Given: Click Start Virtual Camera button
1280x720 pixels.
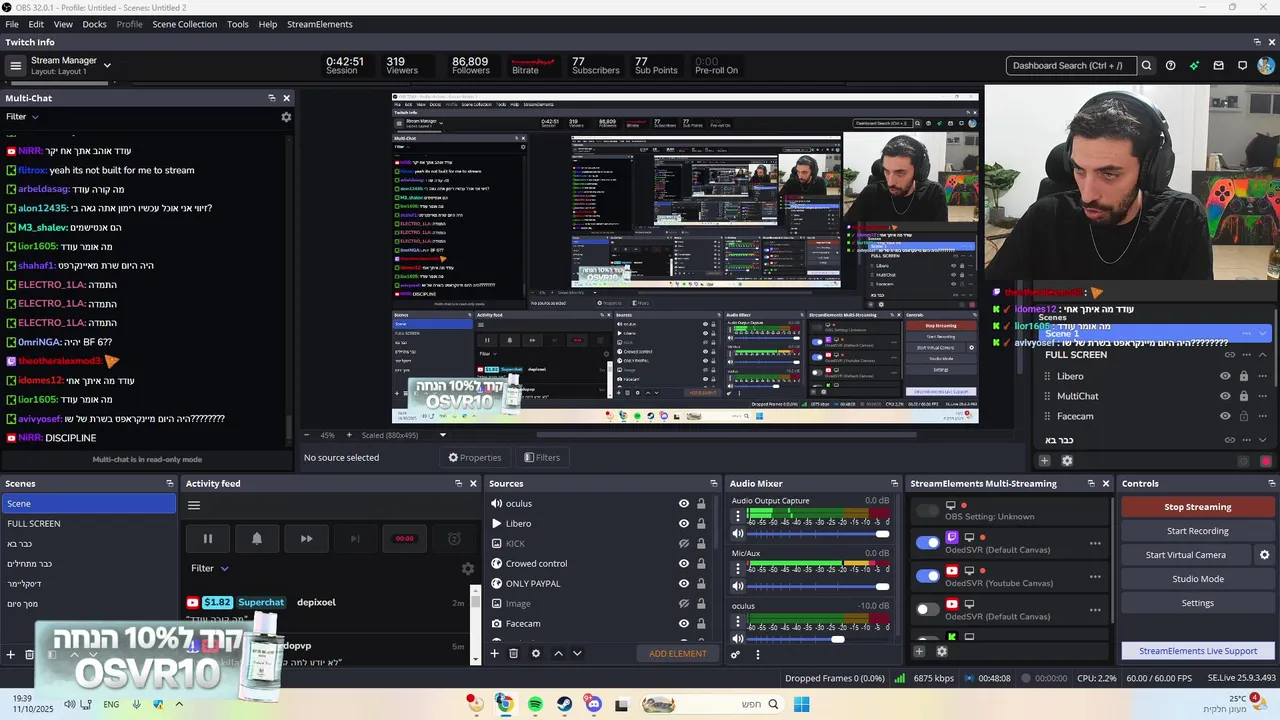Looking at the screenshot, I should (x=1186, y=555).
